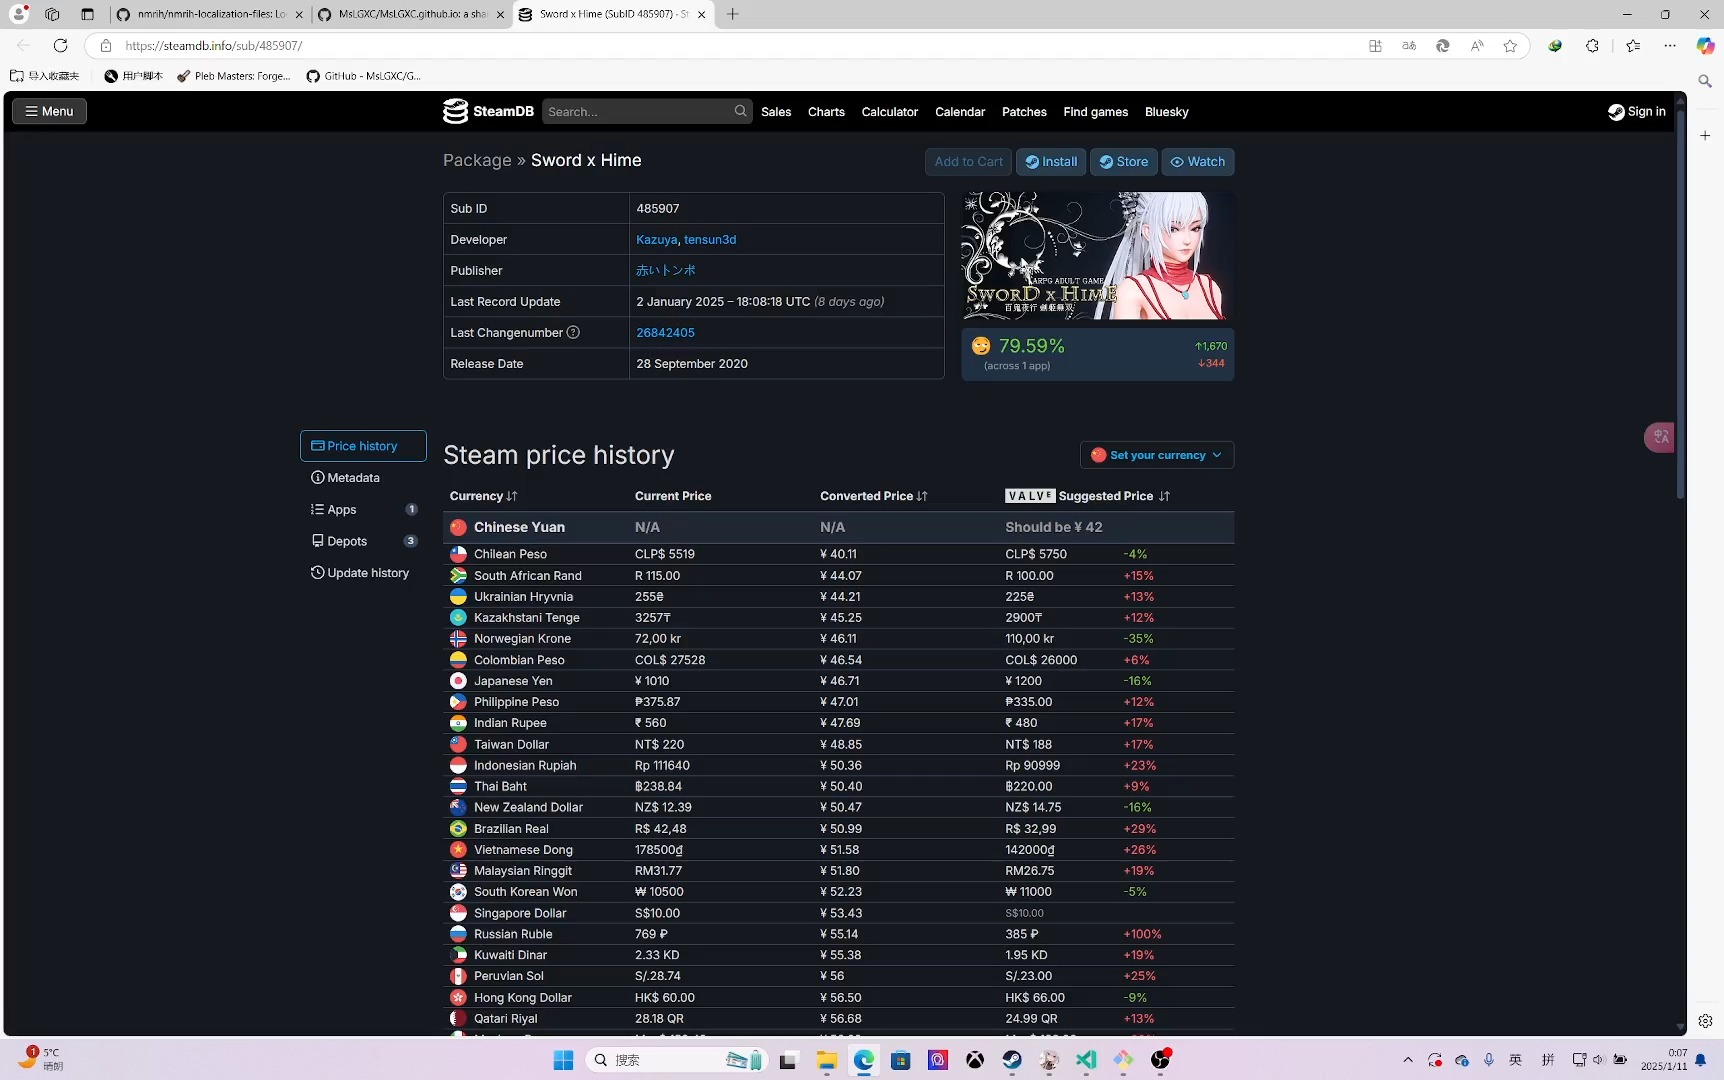Viewport: 1724px width, 1080px height.
Task: Click the search magnifier icon in SteamDB
Action: coord(740,111)
